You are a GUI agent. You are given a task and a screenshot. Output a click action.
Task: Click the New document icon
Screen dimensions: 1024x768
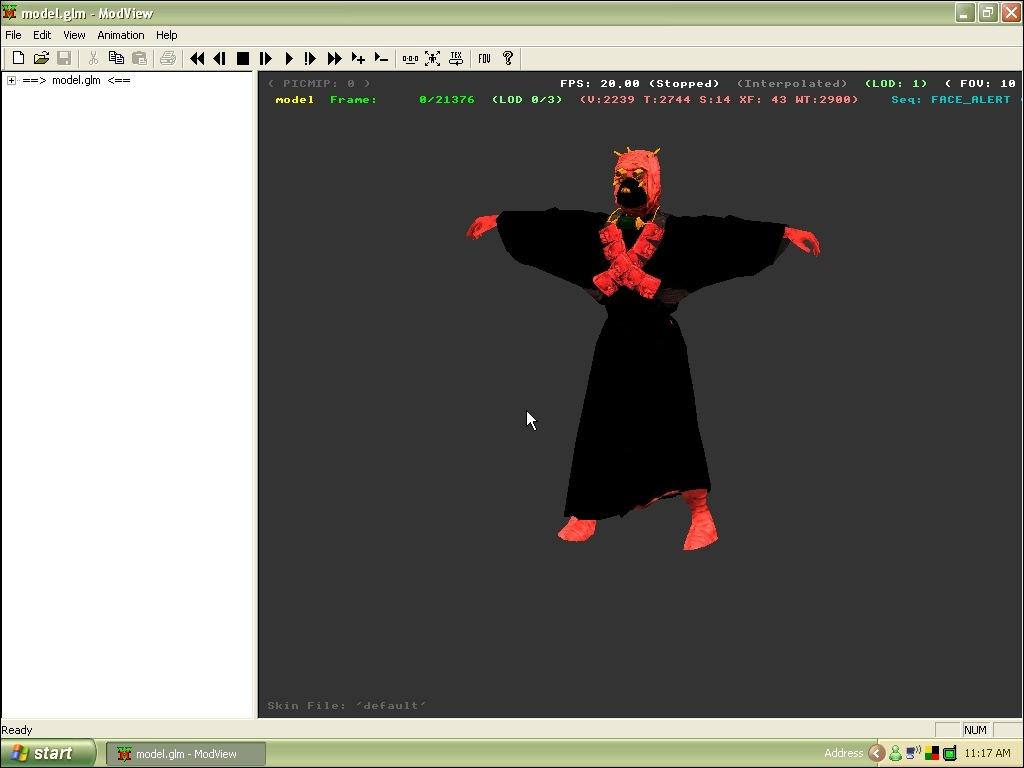18,59
